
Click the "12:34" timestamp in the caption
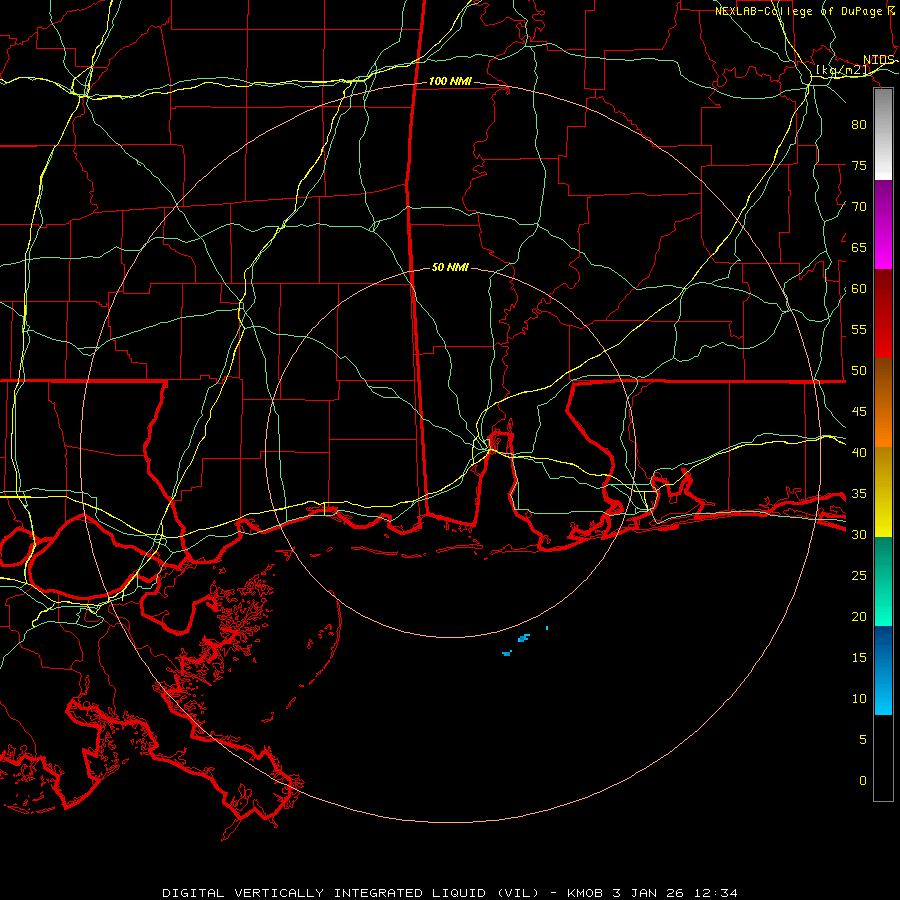[714, 893]
